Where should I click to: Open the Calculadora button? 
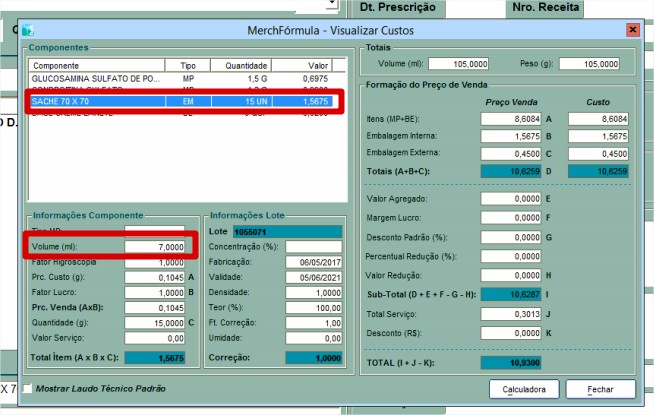(523, 388)
